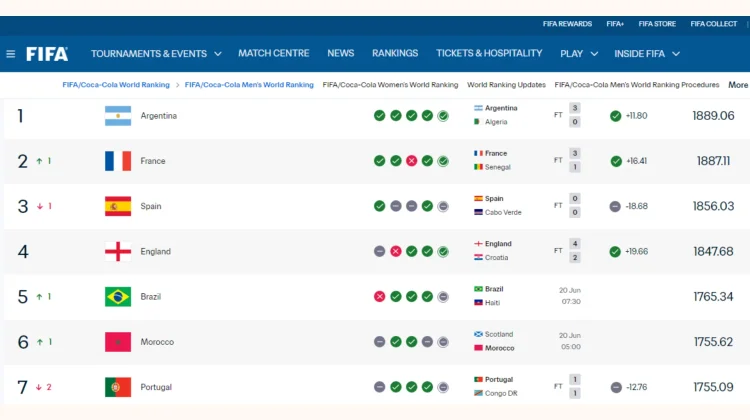750x420 pixels.
Task: Click Spain team name in row 3
Action: (x=151, y=206)
